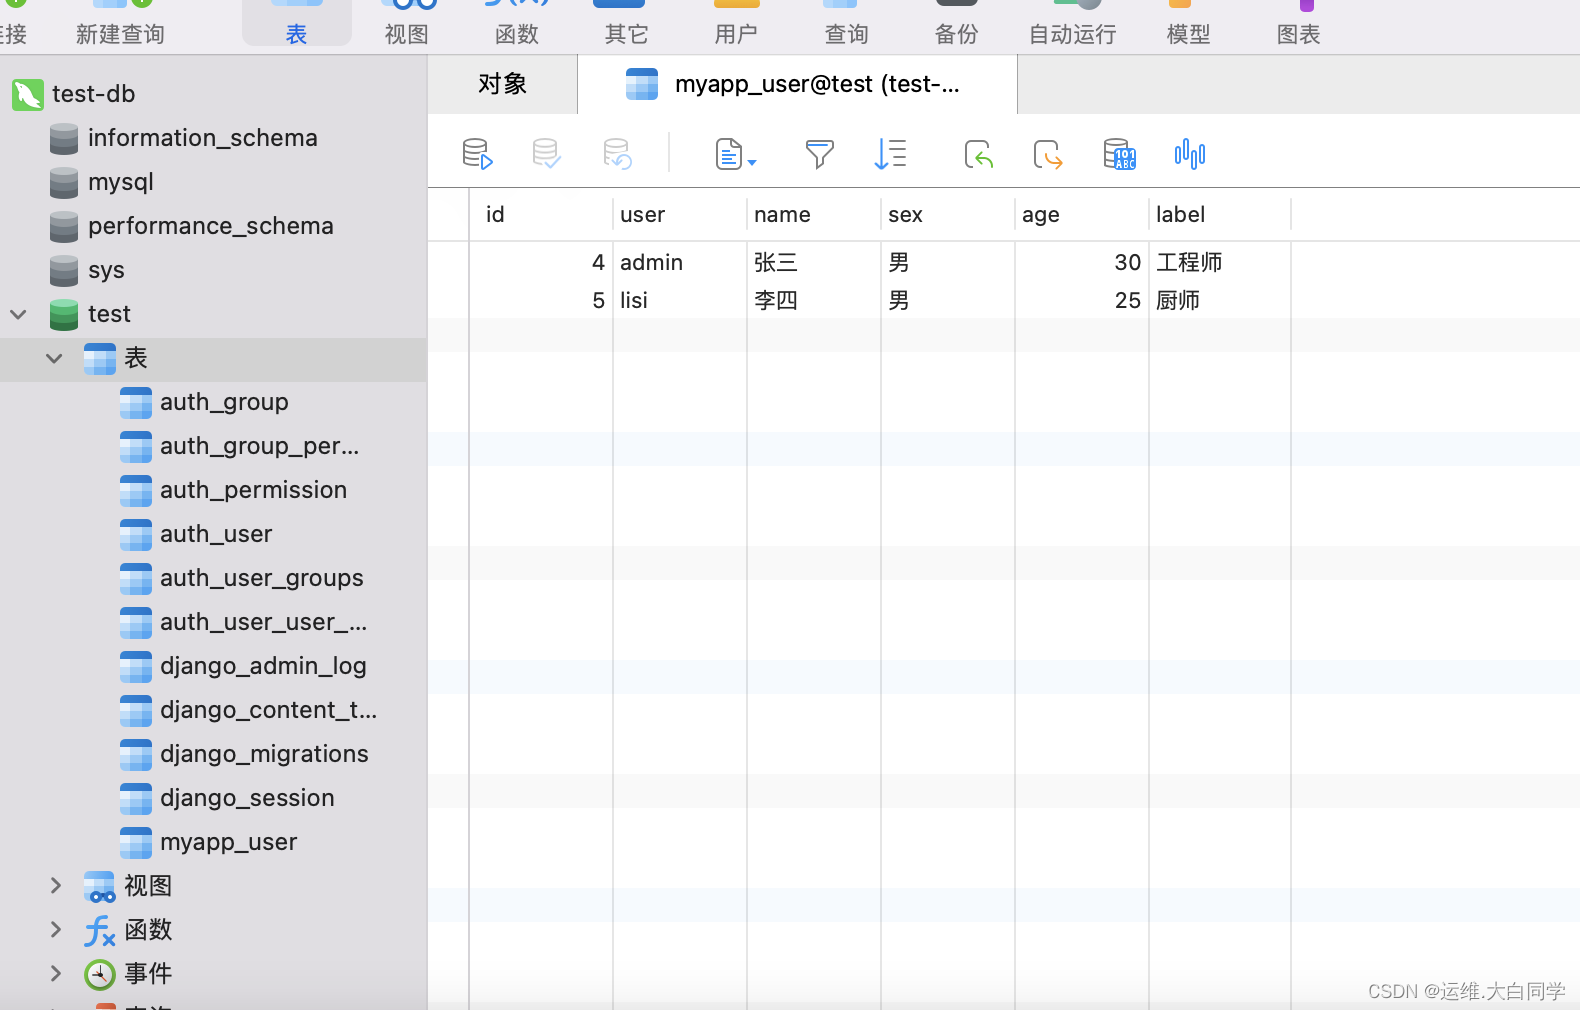Switch to the 对象 tab

[502, 84]
